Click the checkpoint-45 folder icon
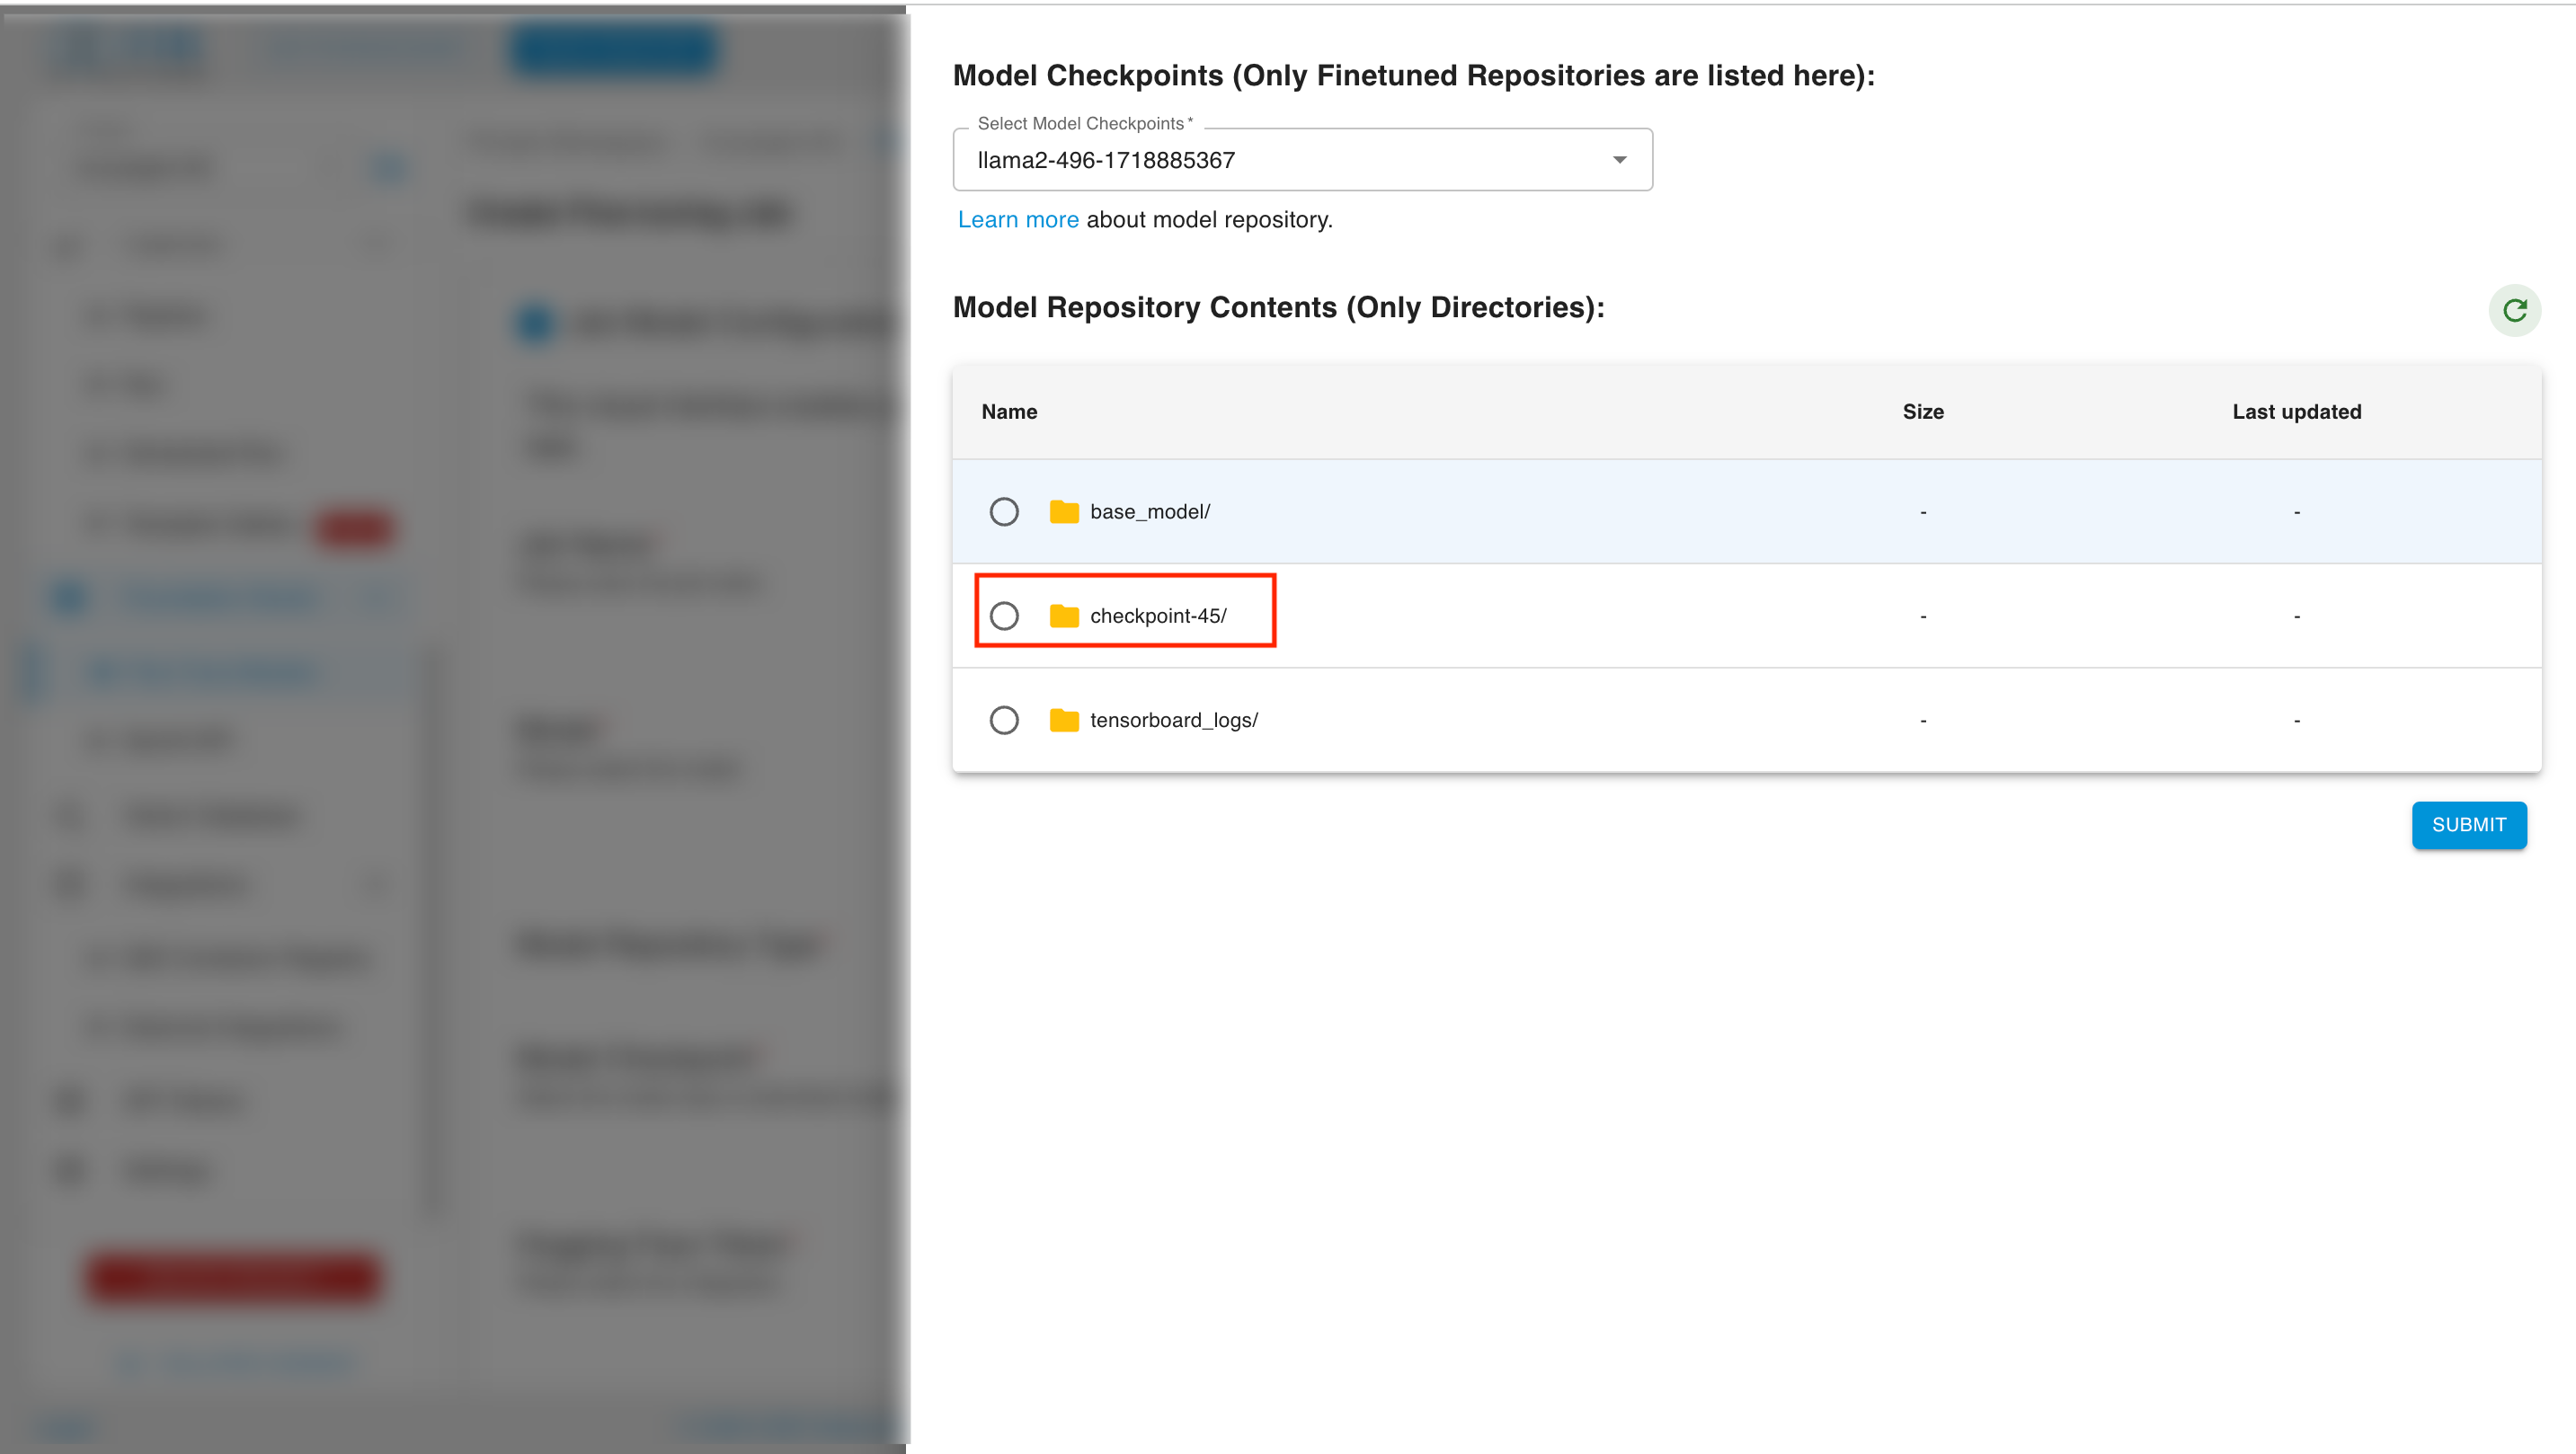Screen dimensions: 2576x1454 click(1064, 616)
